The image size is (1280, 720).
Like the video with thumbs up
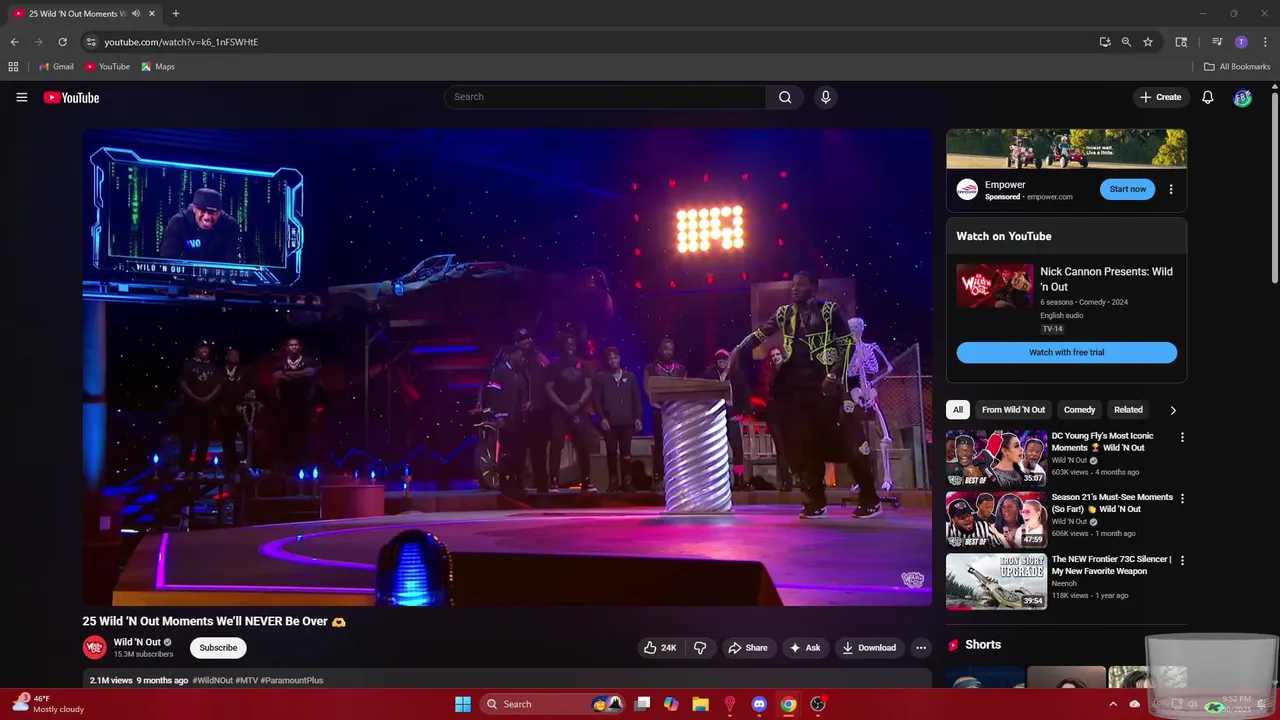coord(660,647)
